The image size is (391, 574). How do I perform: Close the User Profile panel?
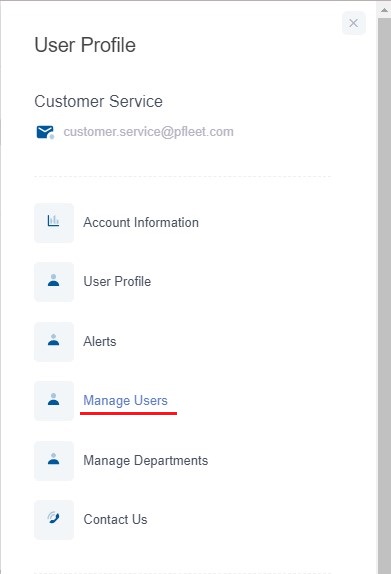[353, 23]
